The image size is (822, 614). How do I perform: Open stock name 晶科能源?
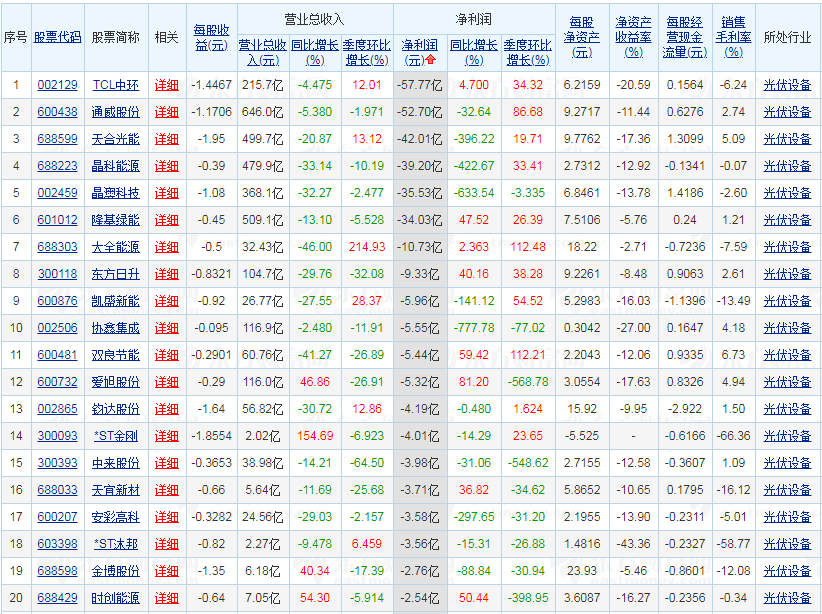pyautogui.click(x=115, y=166)
